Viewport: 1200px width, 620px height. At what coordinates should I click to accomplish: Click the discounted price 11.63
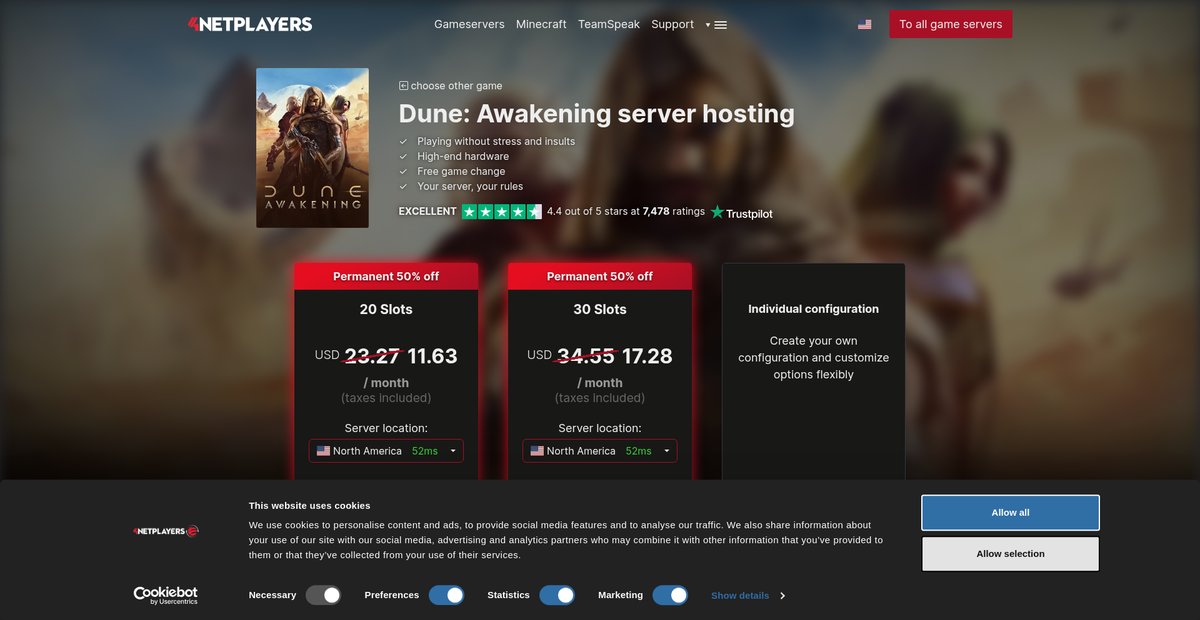click(432, 356)
